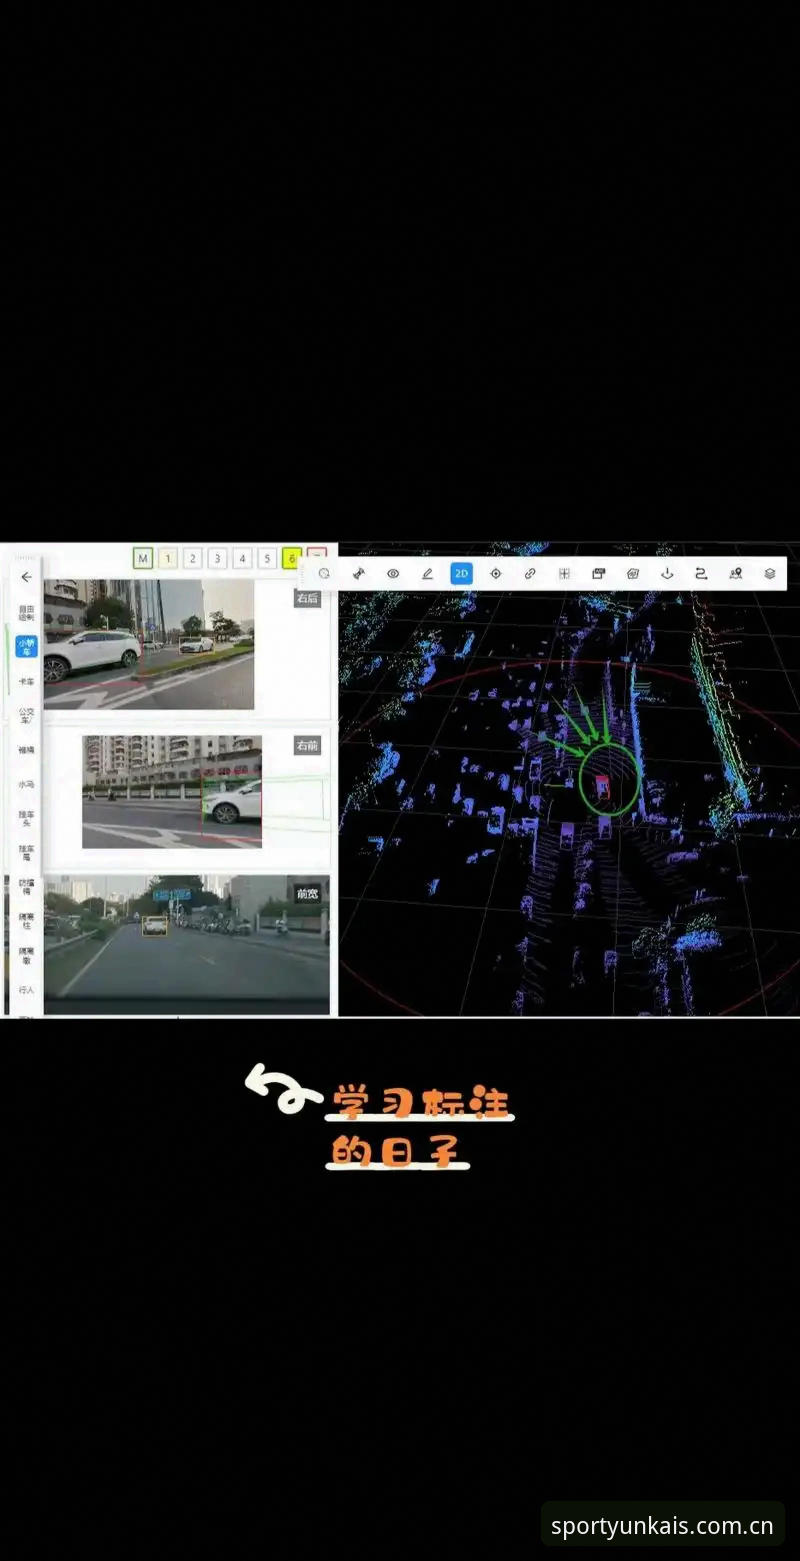The height and width of the screenshot is (1561, 800).
Task: Select the 自由绘制 free-draw label
Action: (26, 613)
